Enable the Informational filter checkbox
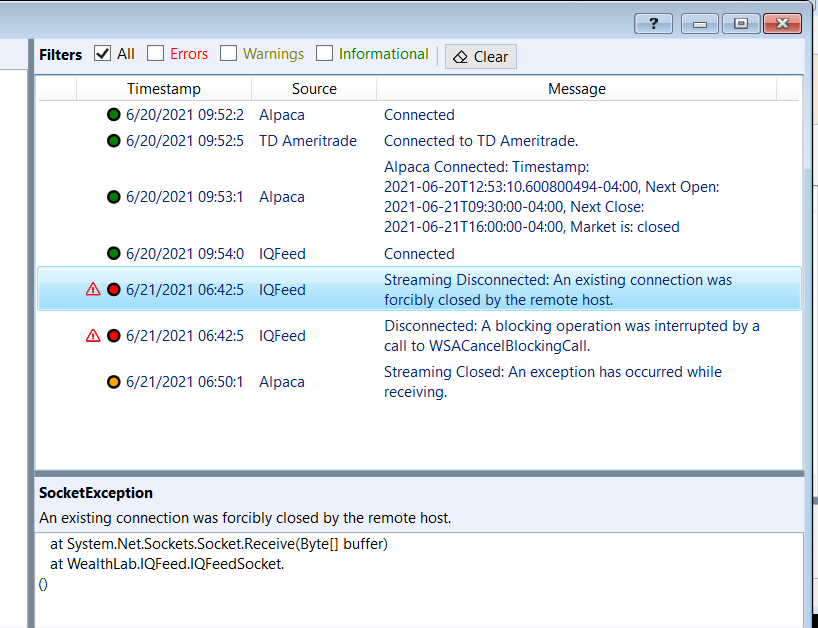This screenshot has height=628, width=818. click(x=324, y=53)
